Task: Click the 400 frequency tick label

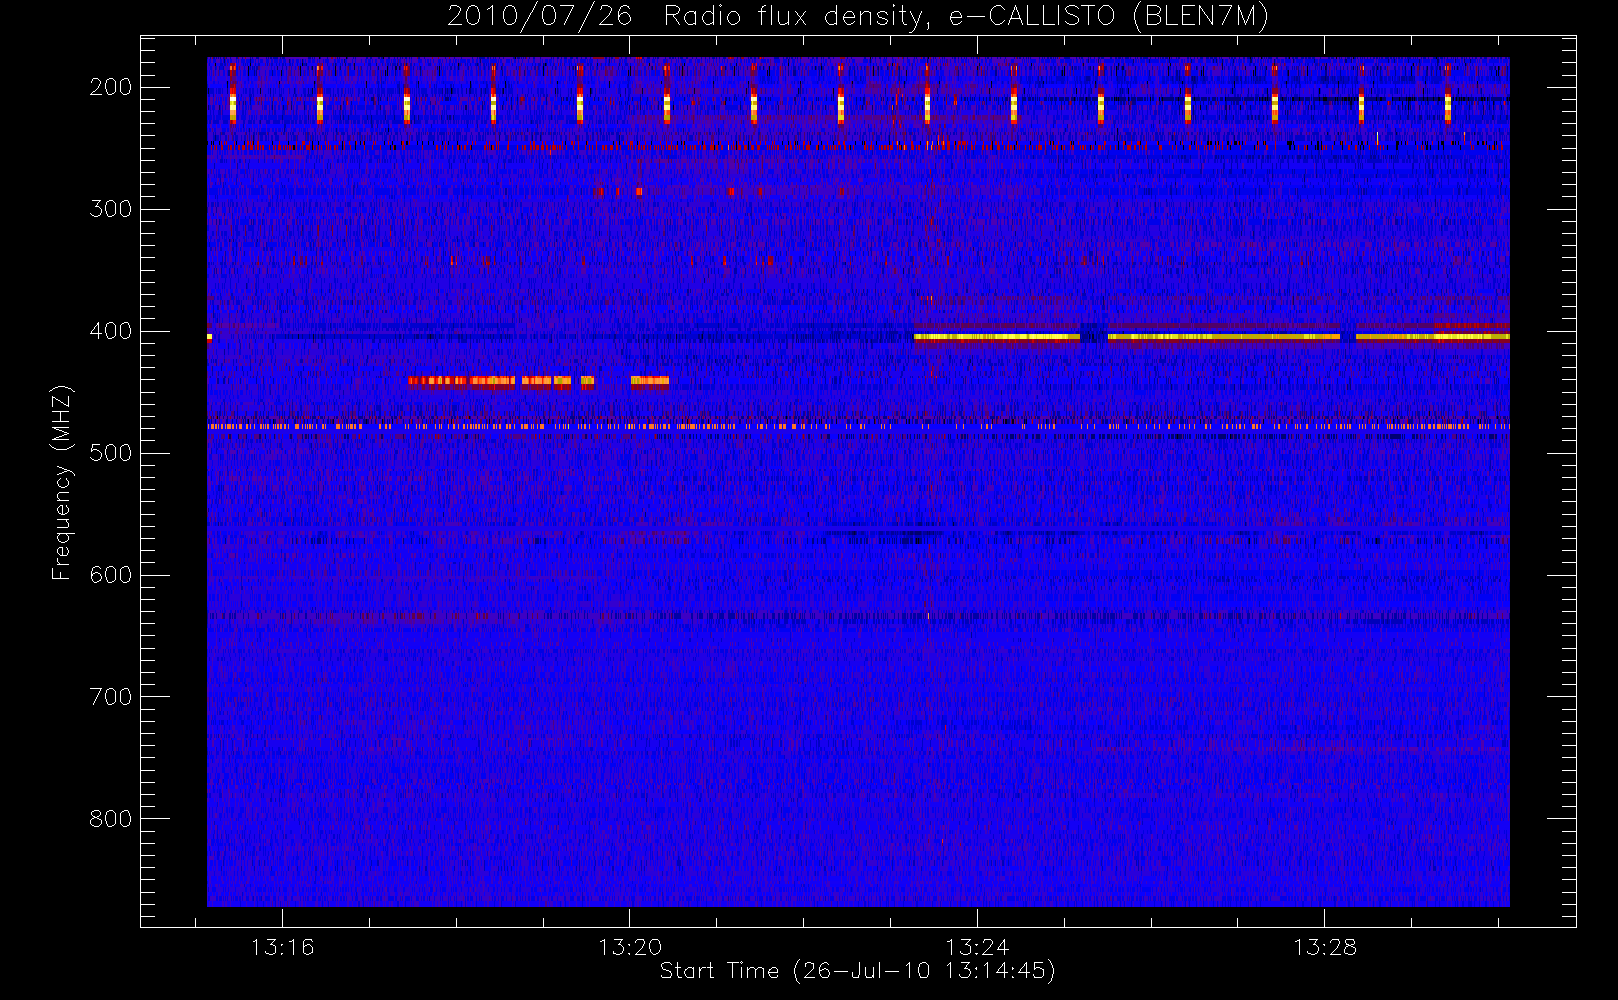Action: point(111,331)
